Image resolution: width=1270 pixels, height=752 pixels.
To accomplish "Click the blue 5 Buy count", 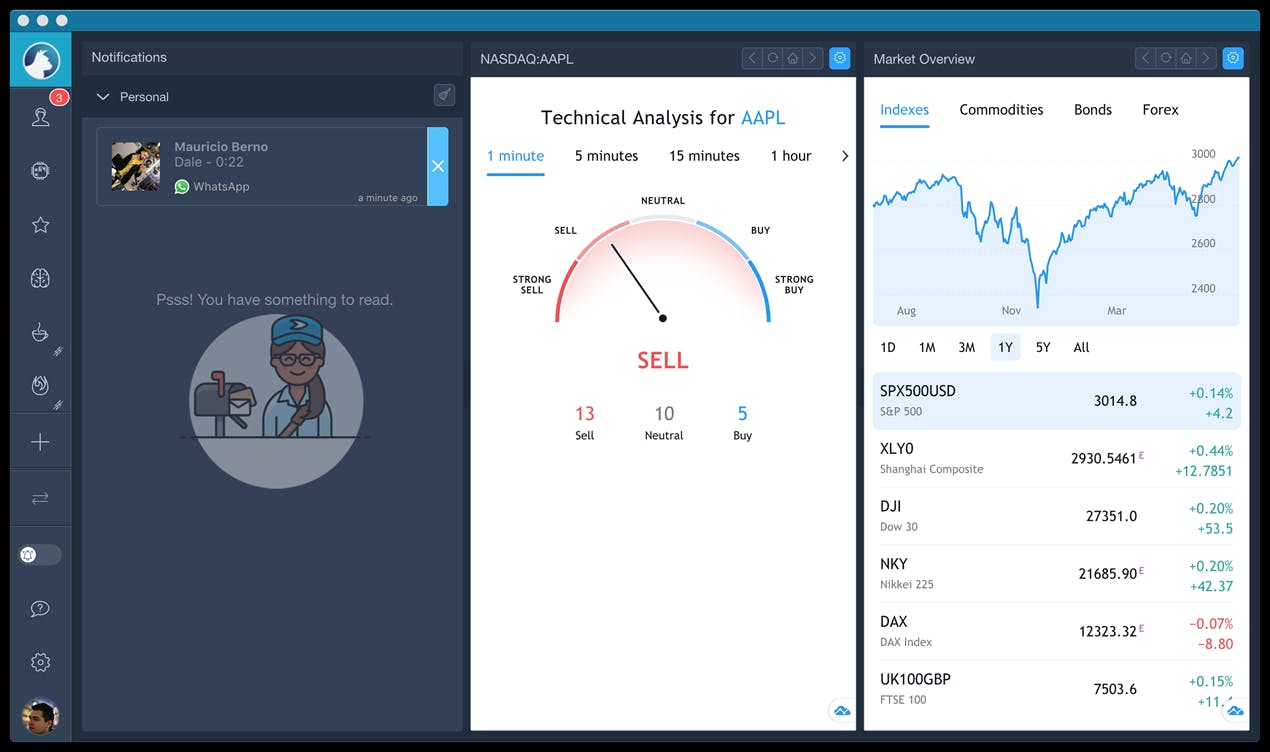I will [x=742, y=414].
